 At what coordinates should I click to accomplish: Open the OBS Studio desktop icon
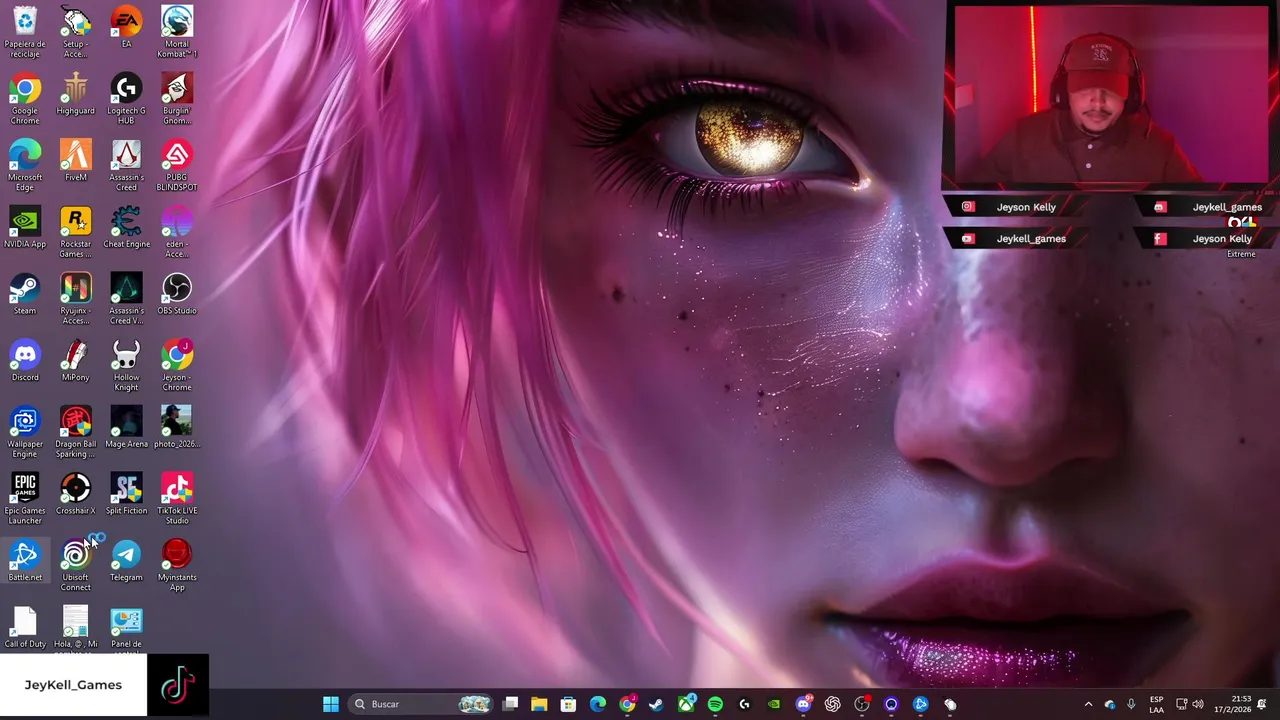[x=177, y=295]
